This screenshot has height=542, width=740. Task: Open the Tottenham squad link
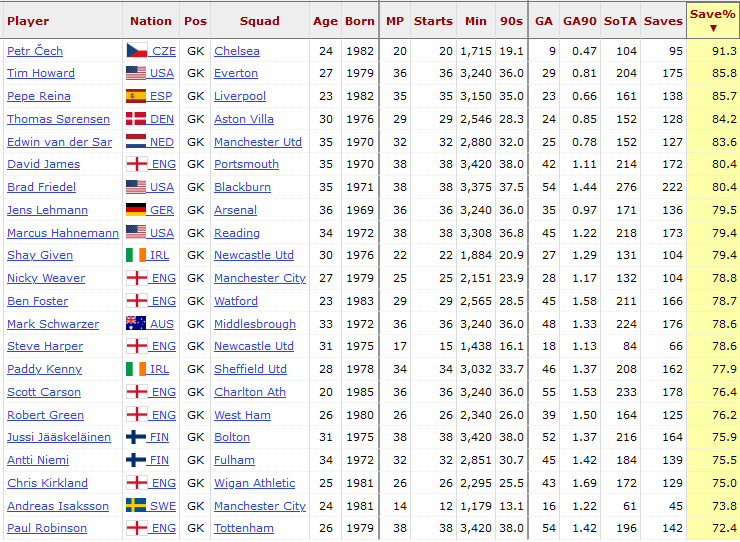pos(244,528)
